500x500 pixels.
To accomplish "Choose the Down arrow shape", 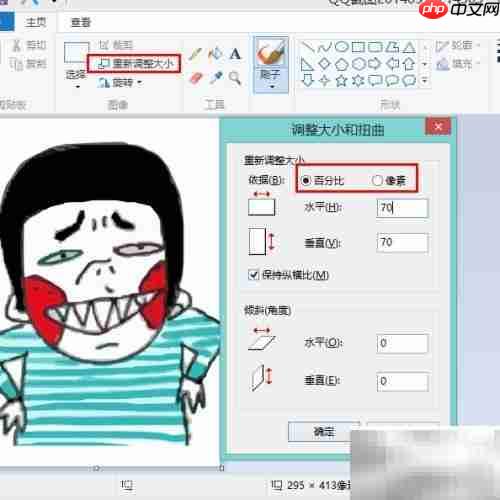I will click(x=307, y=80).
